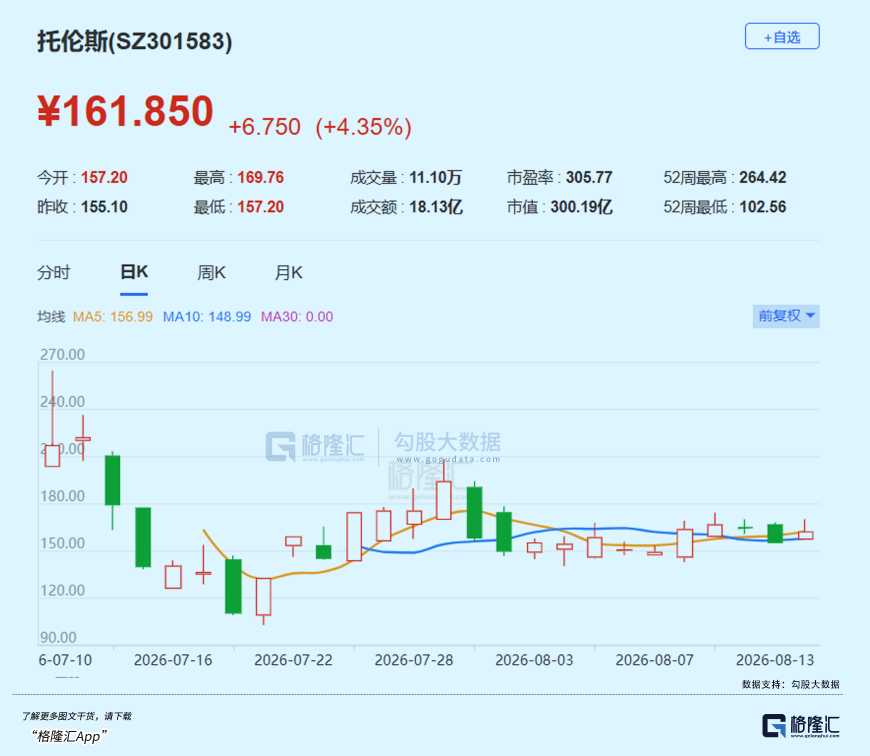Click the last candlestick on the chart

click(805, 532)
